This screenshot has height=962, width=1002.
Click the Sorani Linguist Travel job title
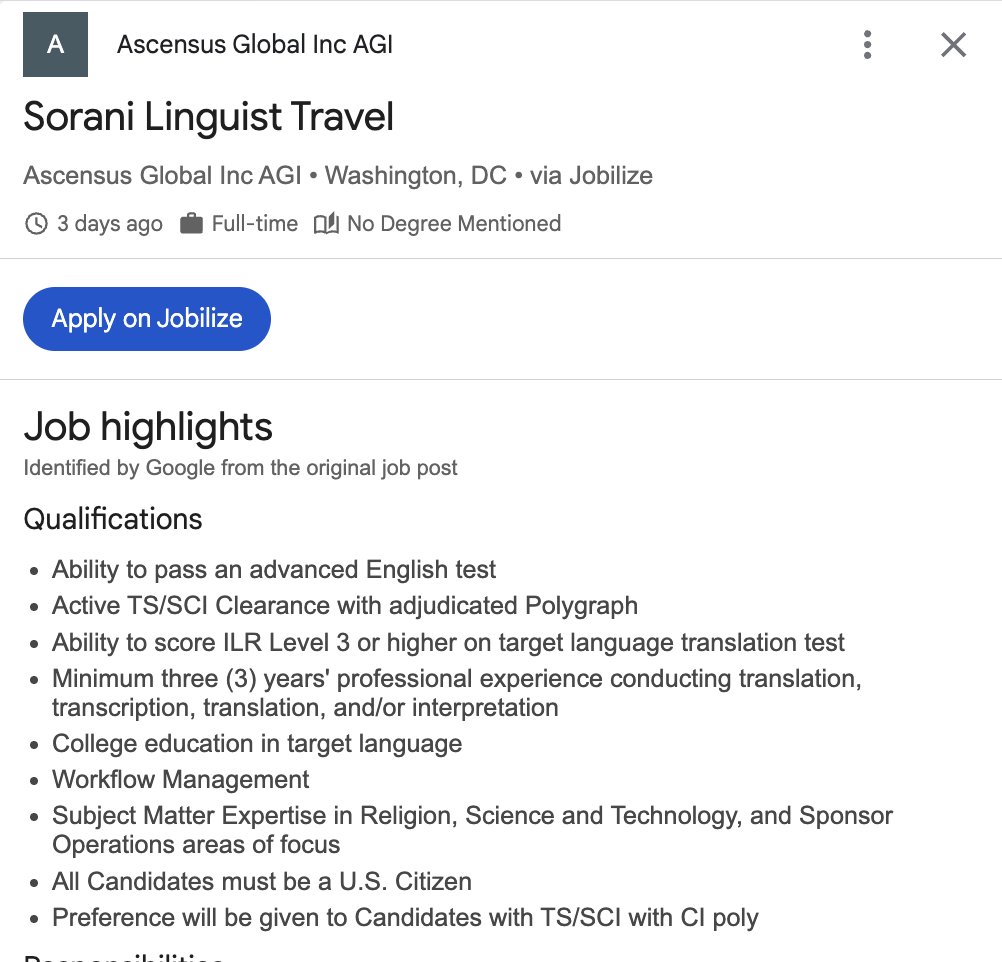click(208, 117)
